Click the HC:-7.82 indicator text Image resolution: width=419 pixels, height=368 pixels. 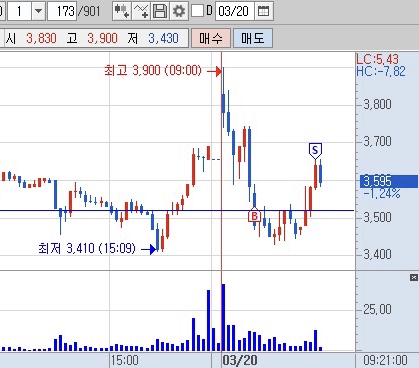pos(381,71)
